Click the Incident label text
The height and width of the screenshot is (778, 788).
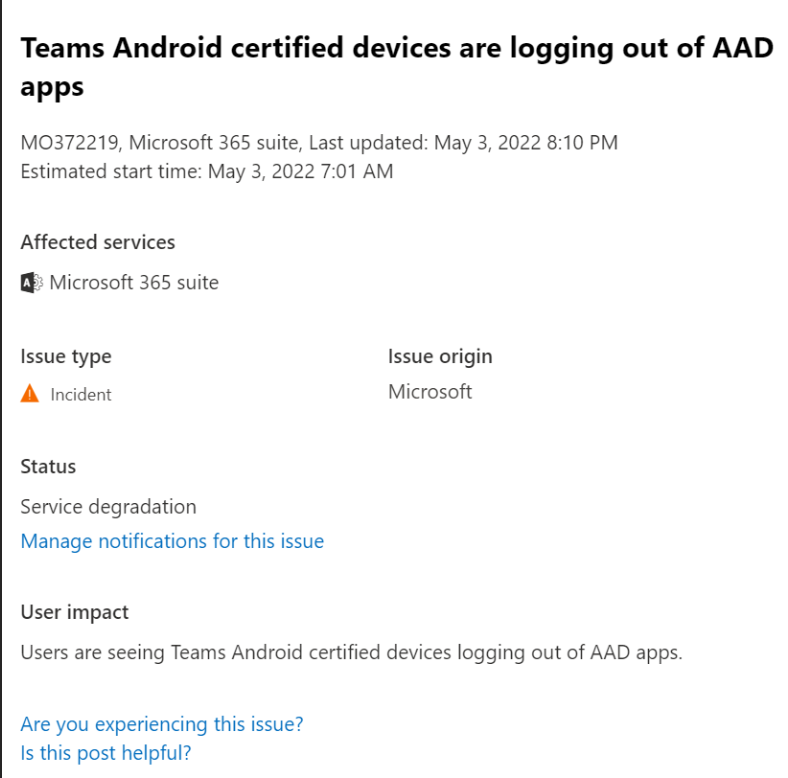[81, 395]
